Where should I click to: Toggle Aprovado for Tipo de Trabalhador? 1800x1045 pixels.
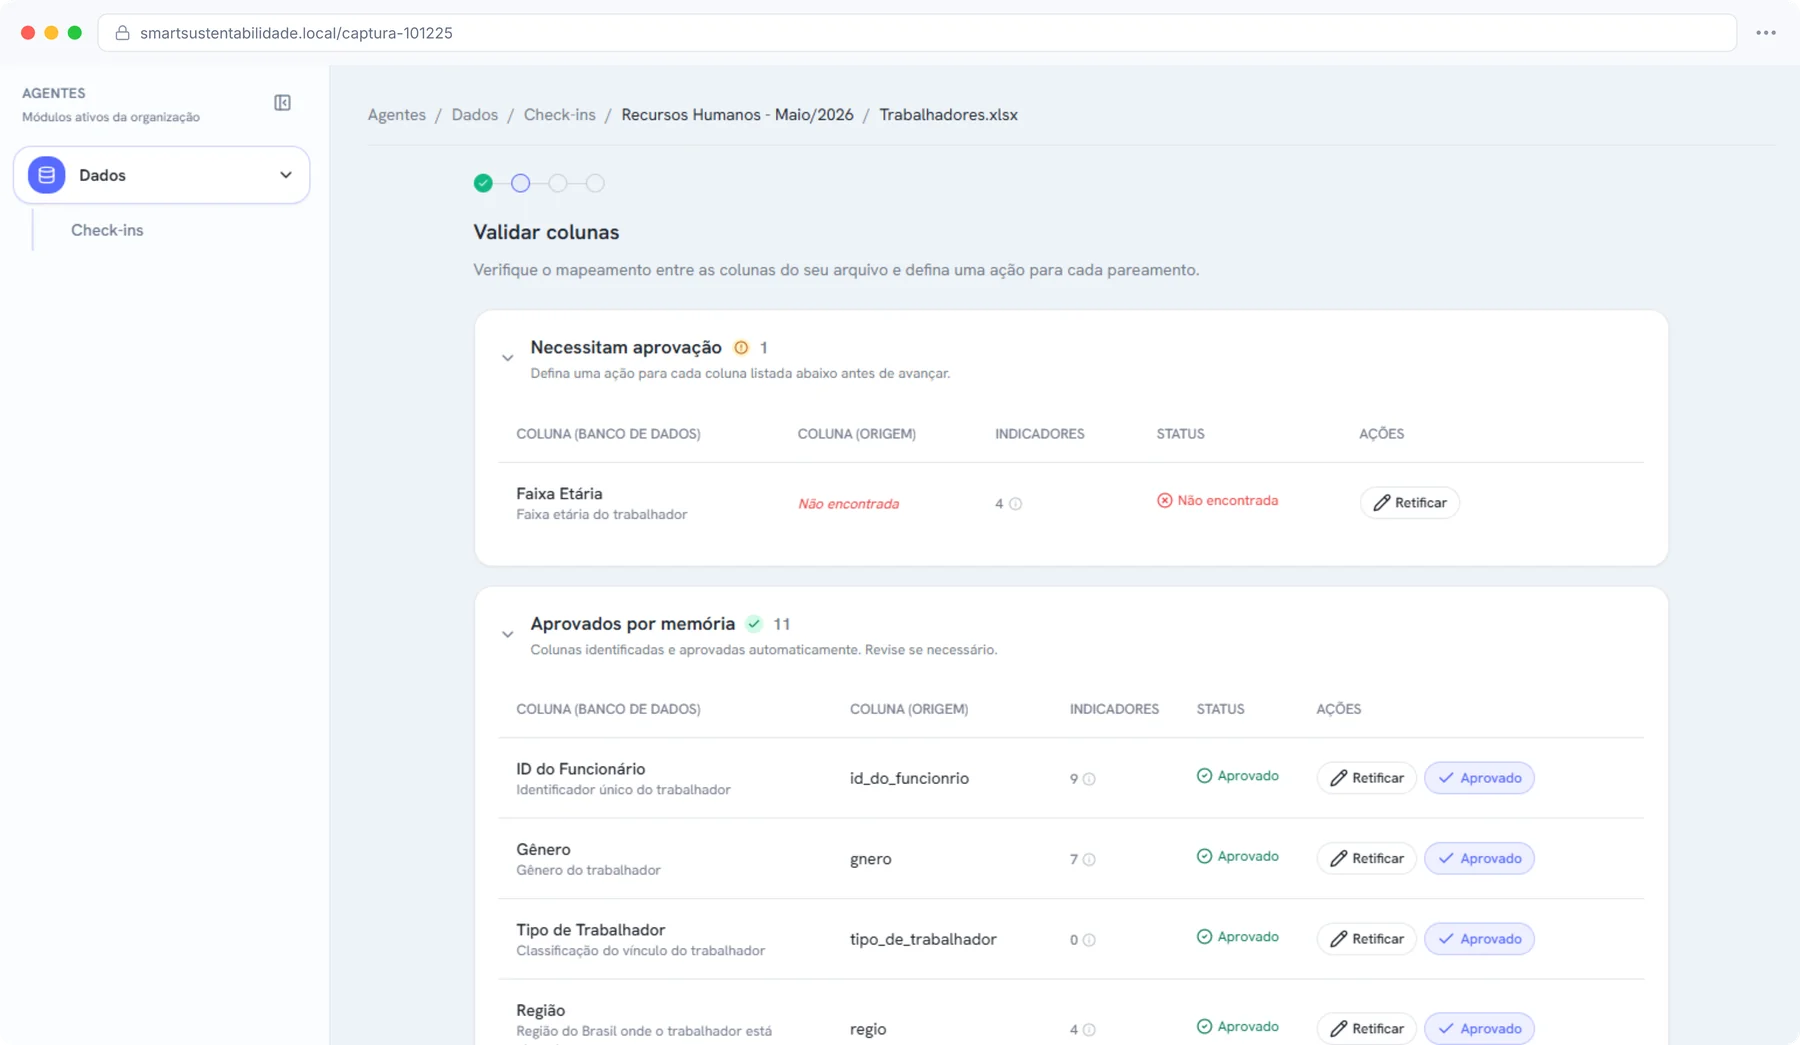click(1479, 939)
